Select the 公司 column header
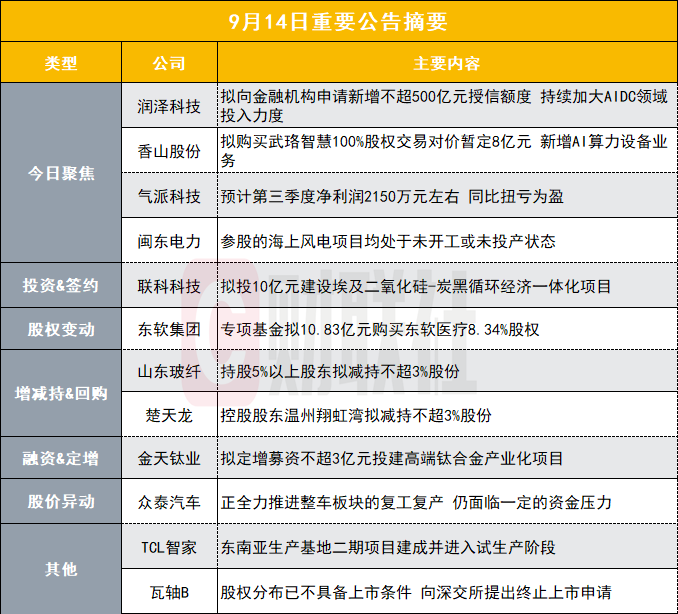 169,63
